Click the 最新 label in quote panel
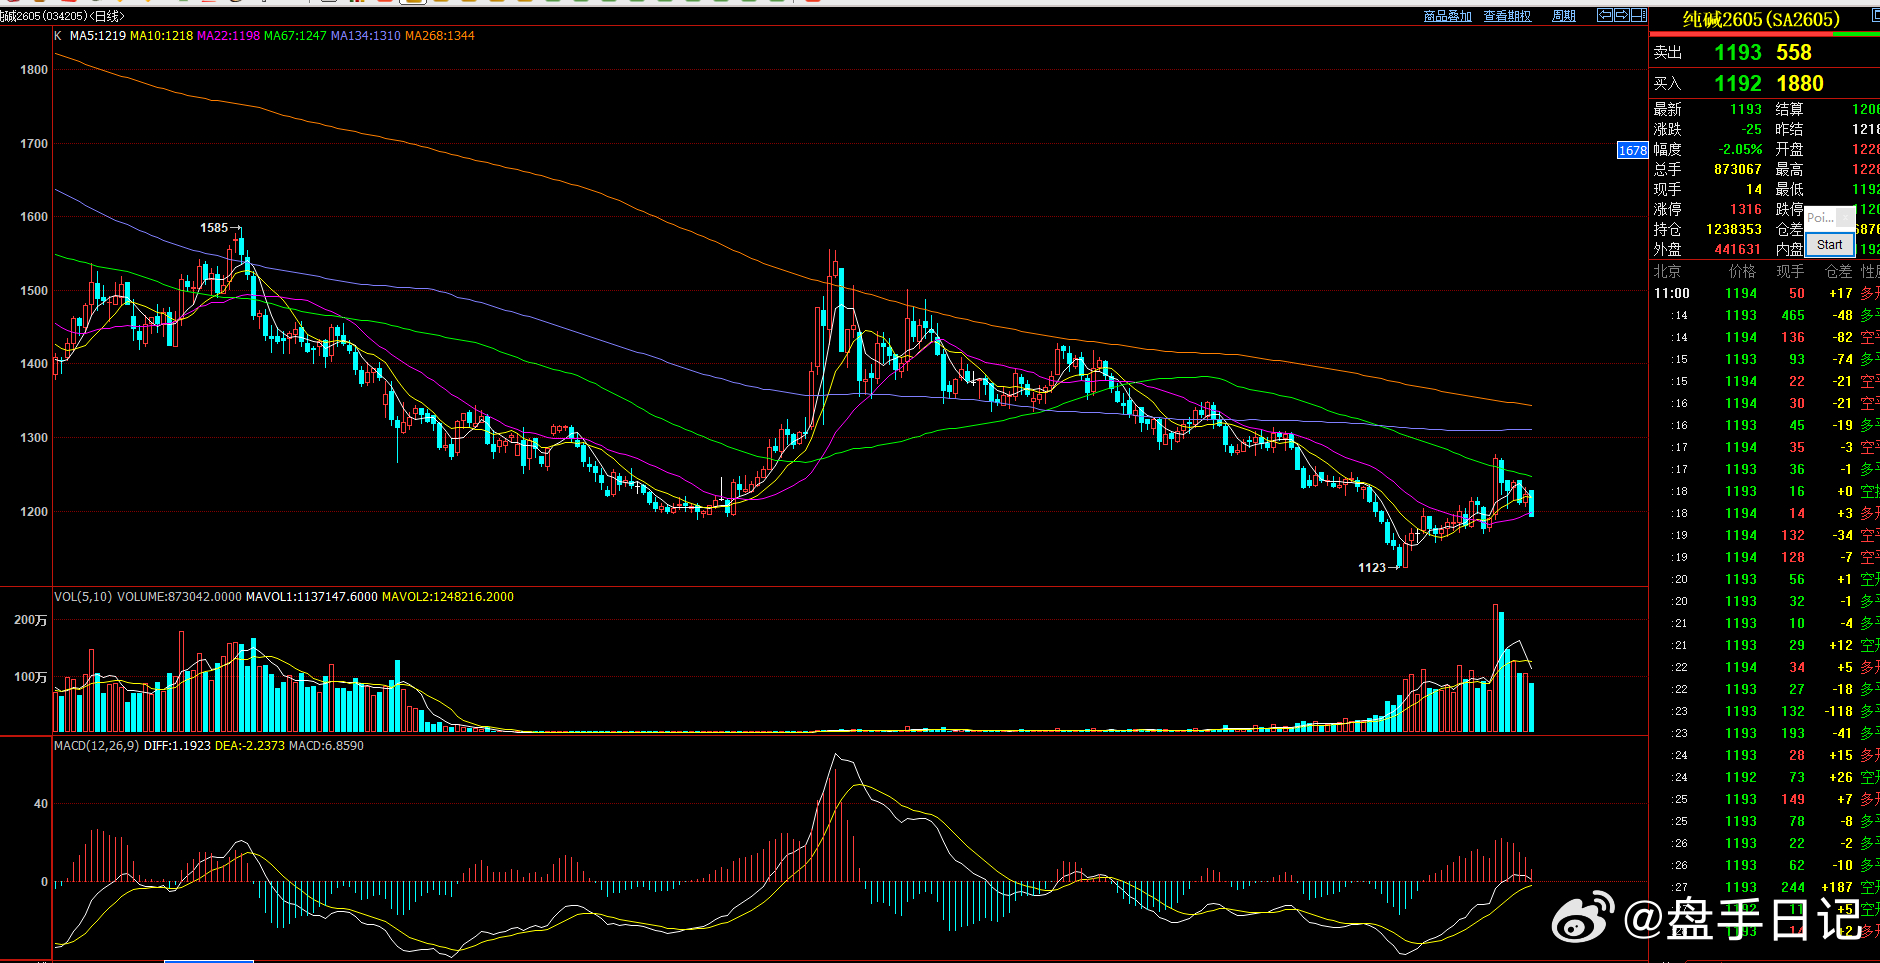The width and height of the screenshot is (1880, 963). click(1667, 110)
